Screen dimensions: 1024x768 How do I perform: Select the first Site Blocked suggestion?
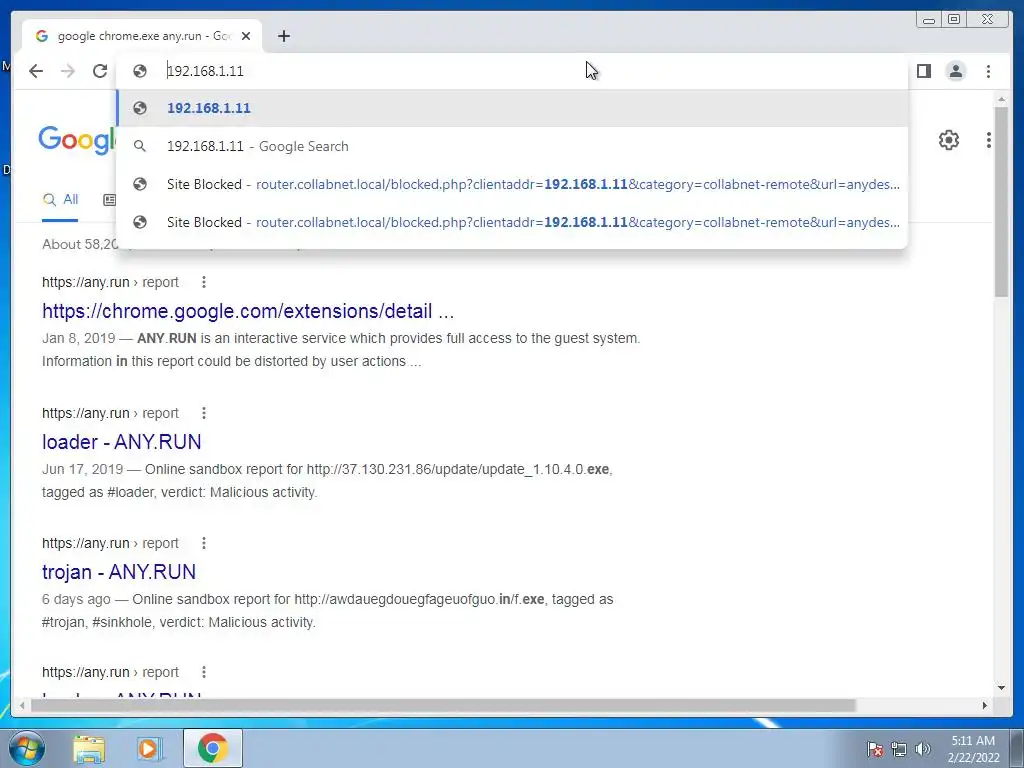click(511, 184)
